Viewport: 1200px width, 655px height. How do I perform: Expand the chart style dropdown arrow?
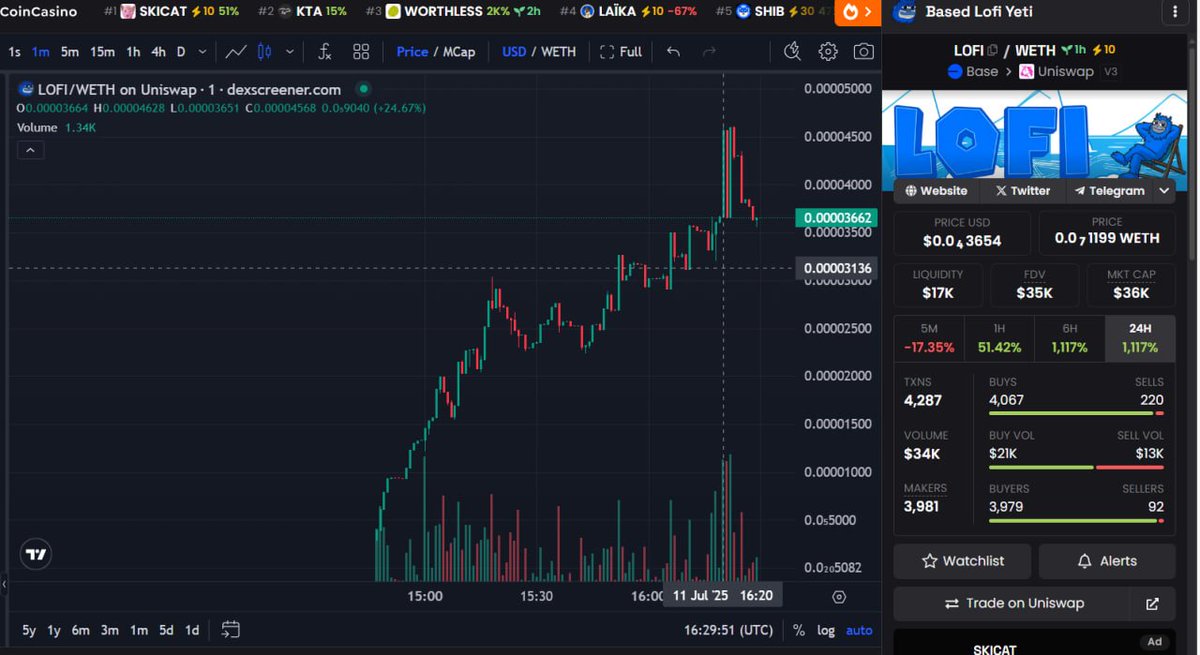[x=290, y=52]
